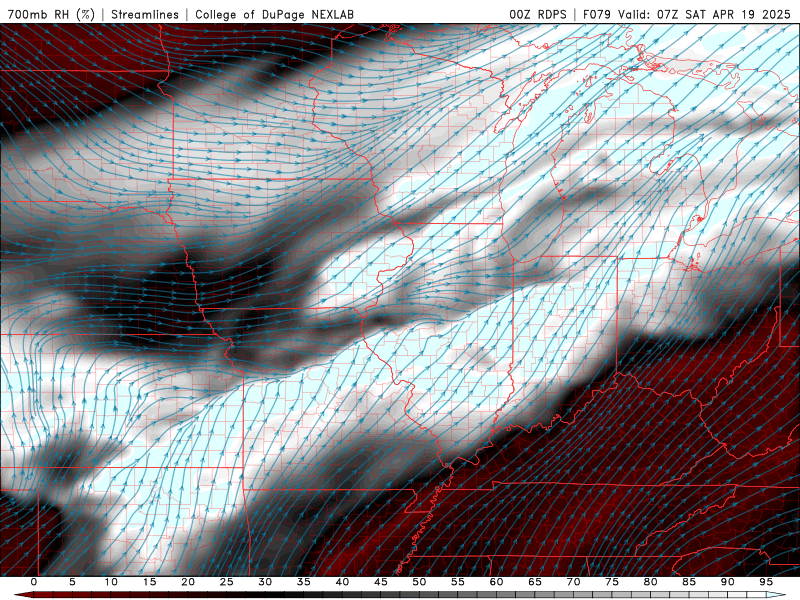Click the 95 value on the colorbar scale
Viewport: 800px width, 600px height.
pos(766,582)
